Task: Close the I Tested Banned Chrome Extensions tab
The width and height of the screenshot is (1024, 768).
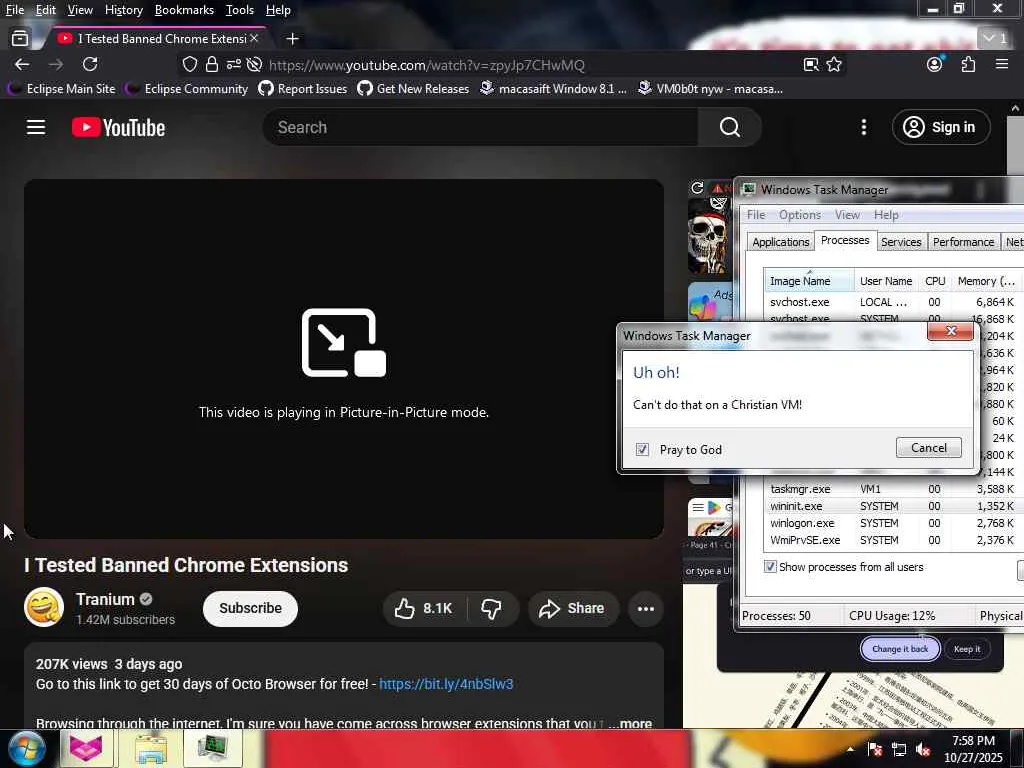Action: coord(254,39)
